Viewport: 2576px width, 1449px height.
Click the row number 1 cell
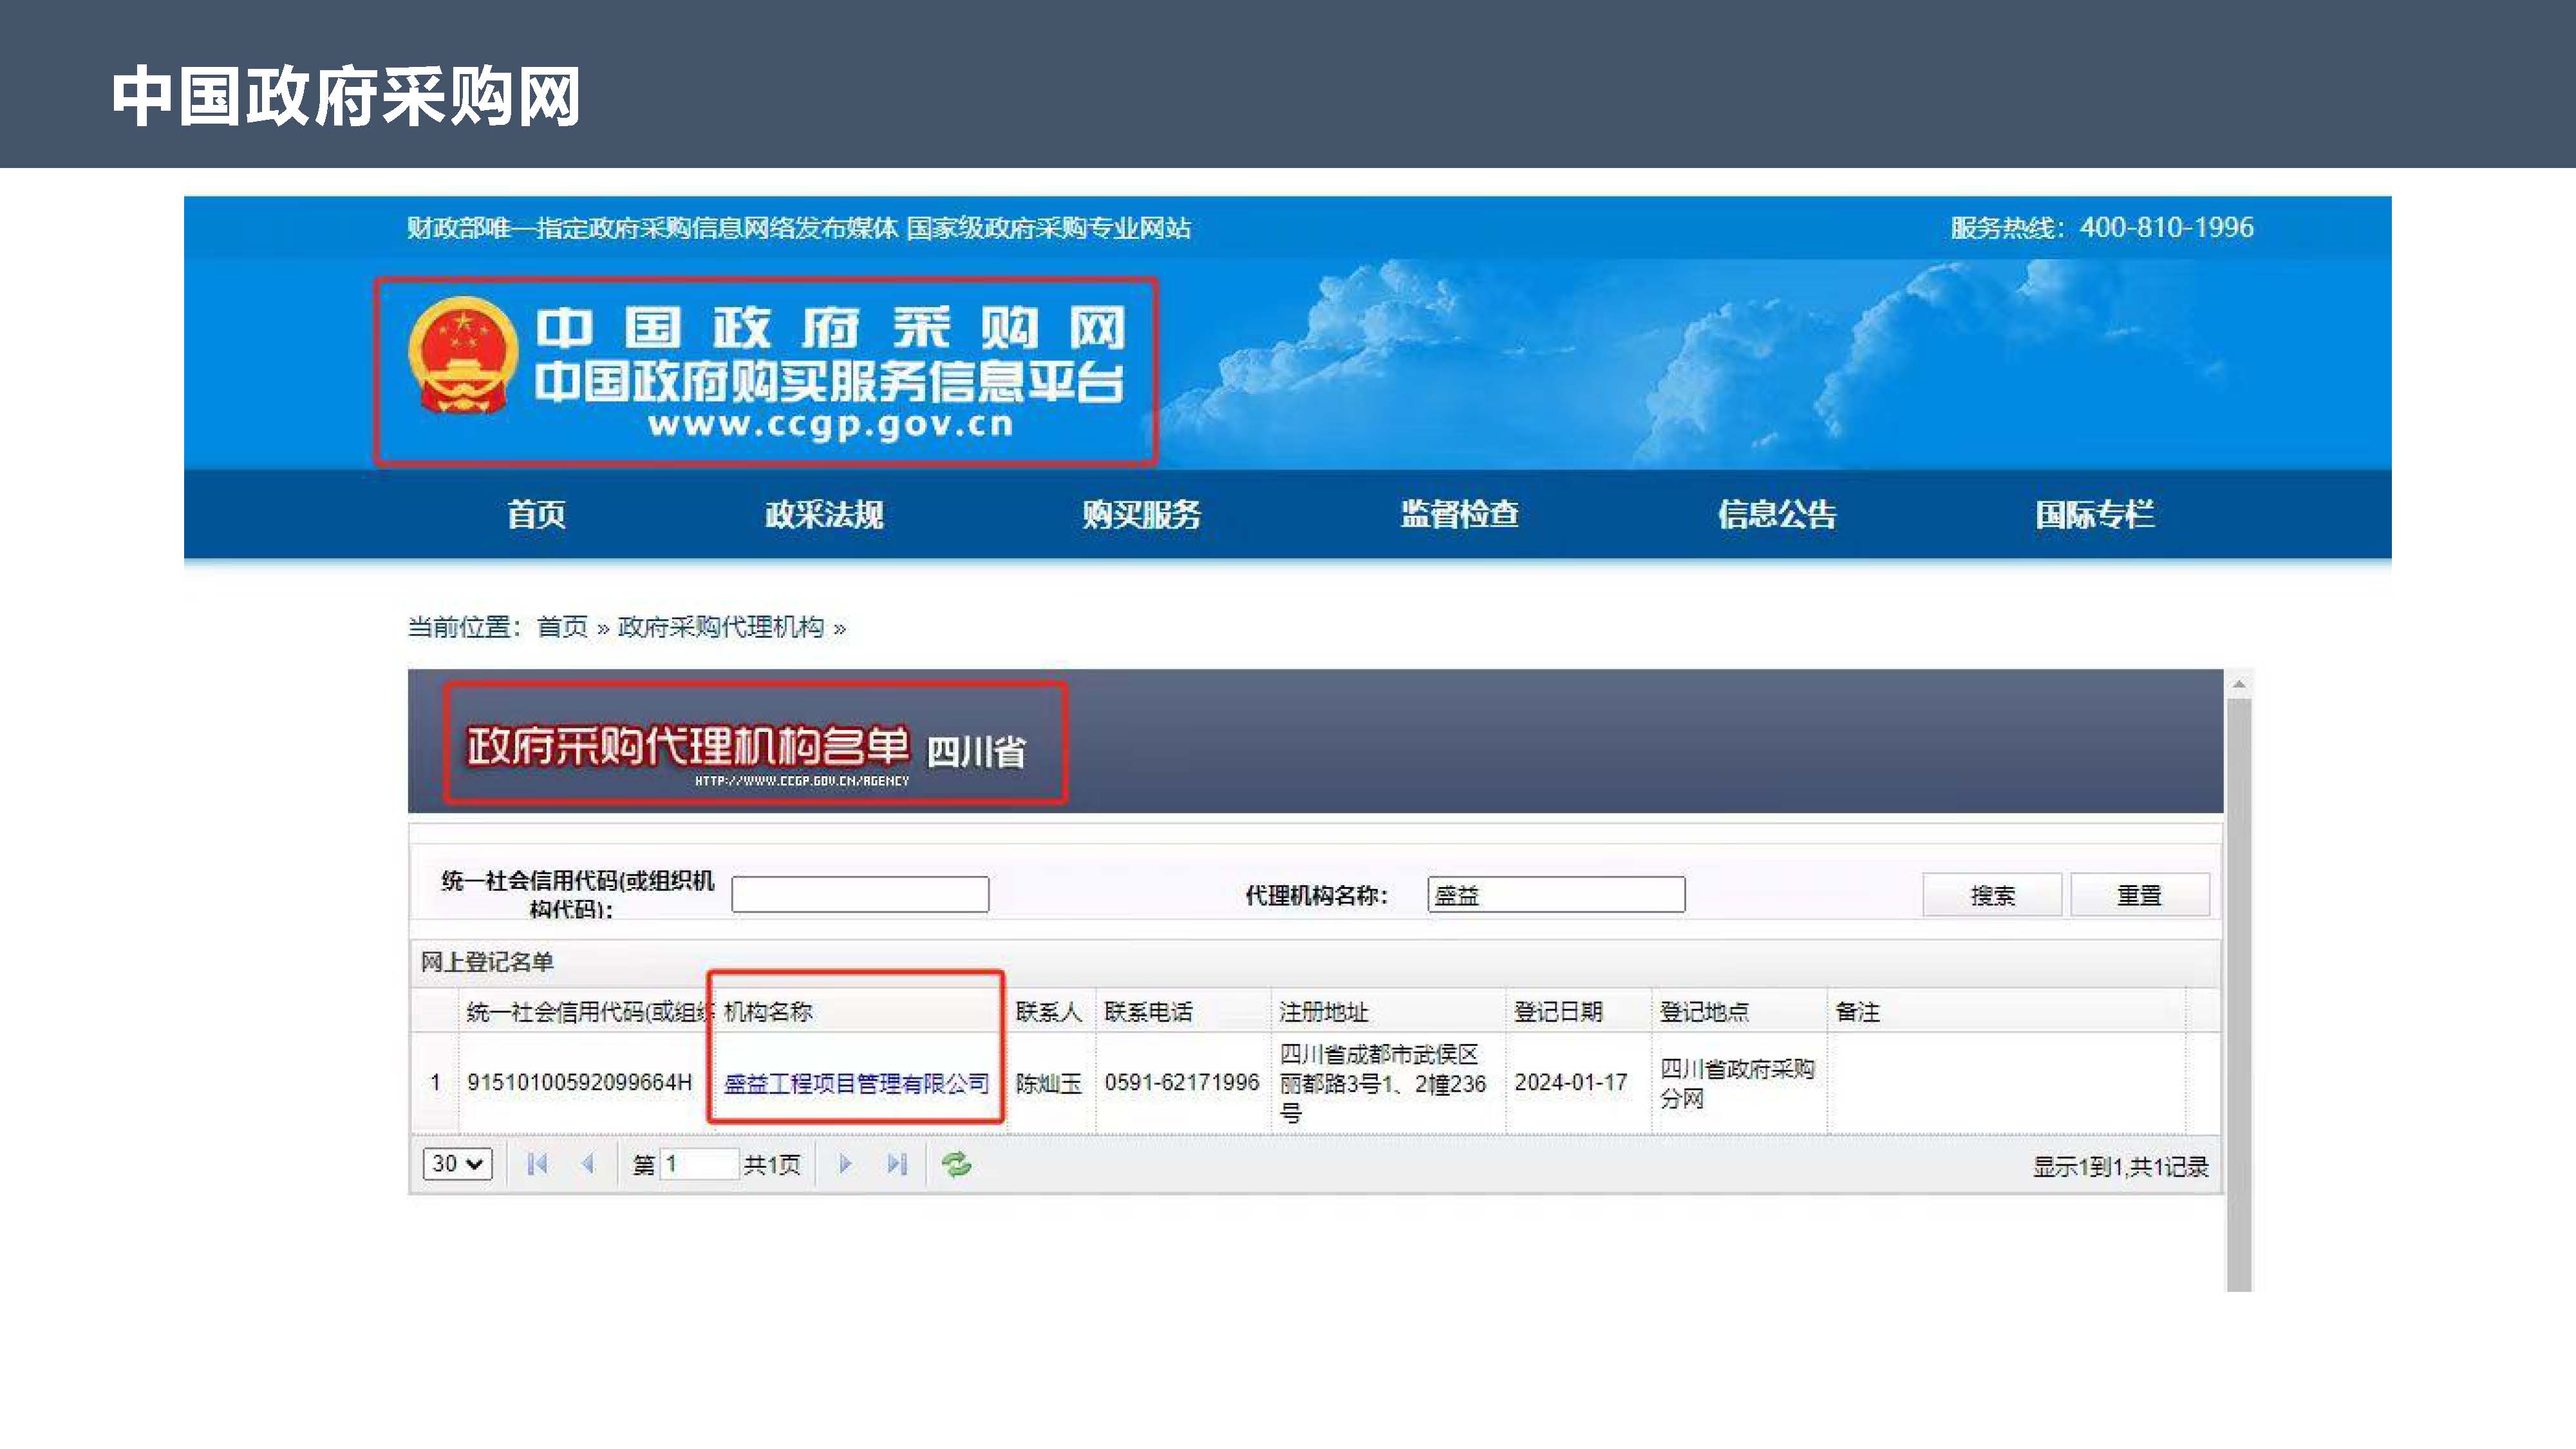click(x=435, y=1082)
